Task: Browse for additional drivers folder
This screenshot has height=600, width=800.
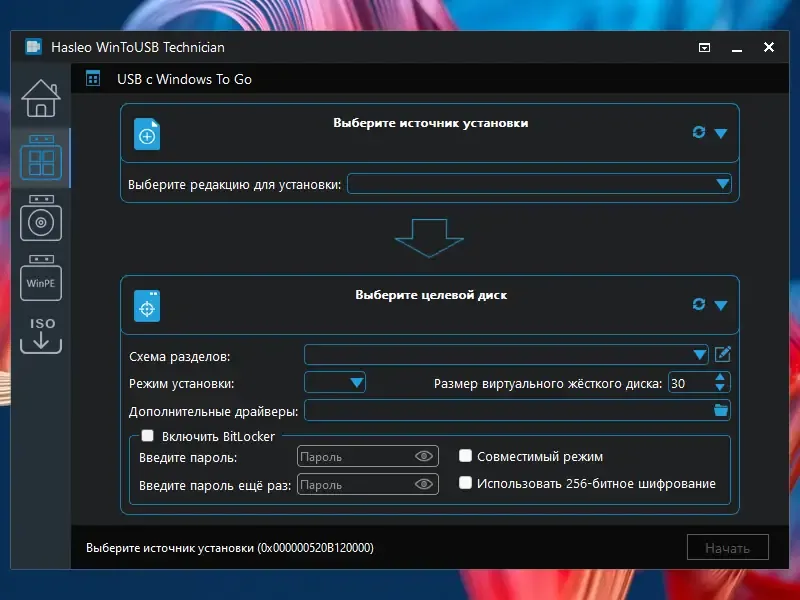Action: (720, 410)
